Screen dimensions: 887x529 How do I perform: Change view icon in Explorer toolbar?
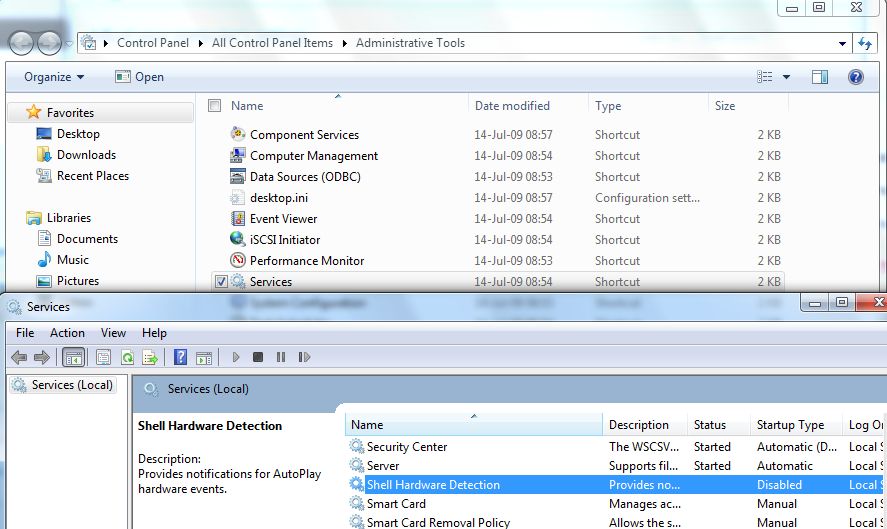tap(765, 77)
